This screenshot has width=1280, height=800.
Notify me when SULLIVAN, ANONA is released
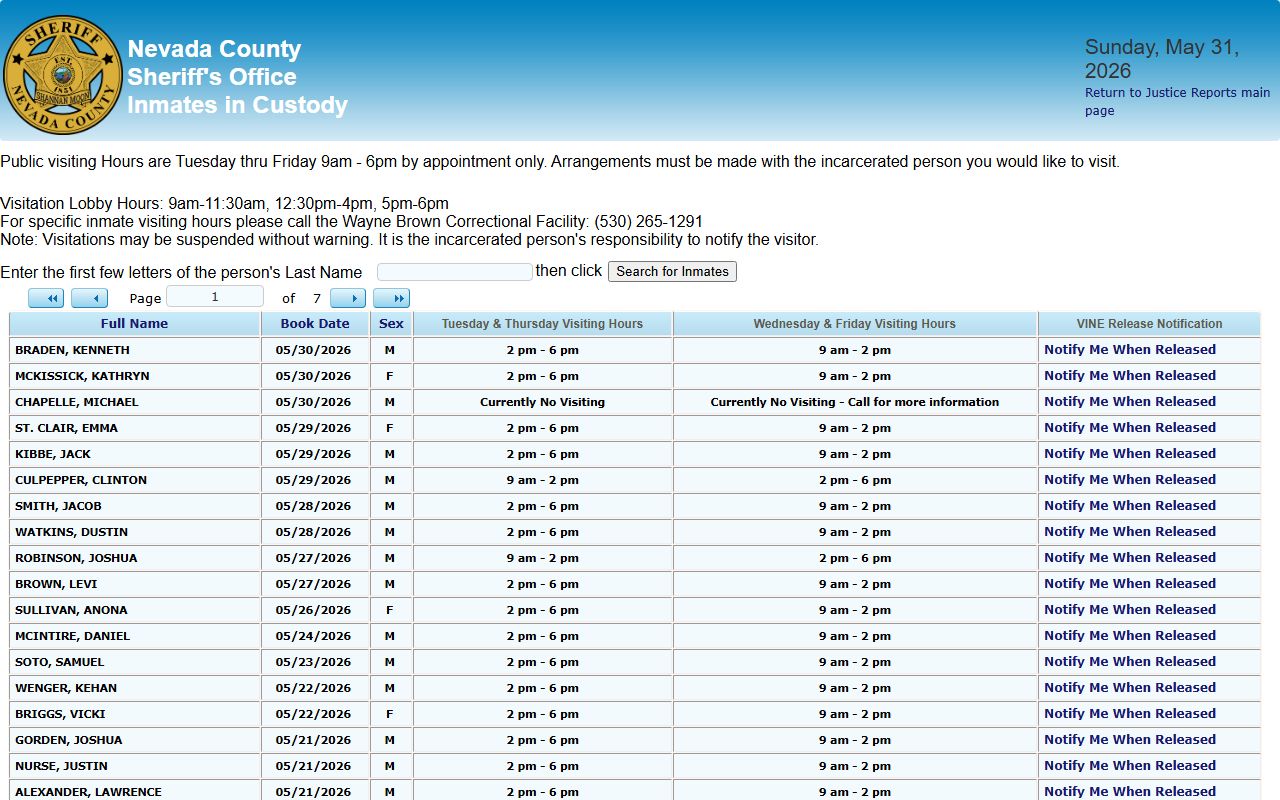(1130, 610)
